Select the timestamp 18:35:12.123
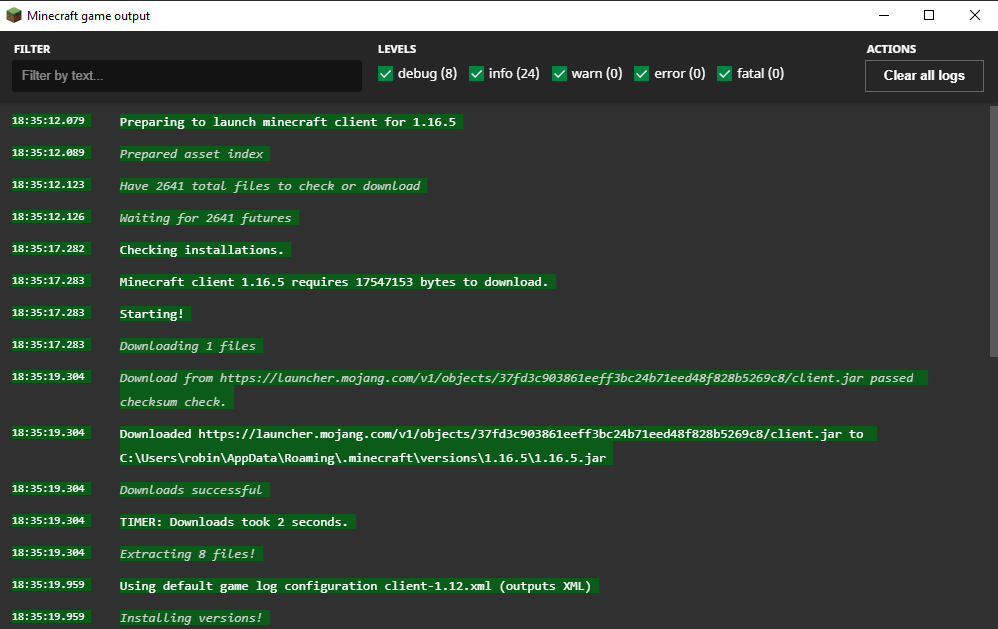Image resolution: width=998 pixels, height=629 pixels. [51, 185]
